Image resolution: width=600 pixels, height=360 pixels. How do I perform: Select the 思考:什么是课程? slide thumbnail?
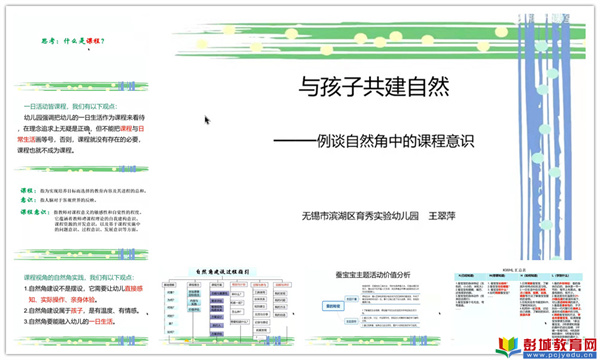coord(81,49)
